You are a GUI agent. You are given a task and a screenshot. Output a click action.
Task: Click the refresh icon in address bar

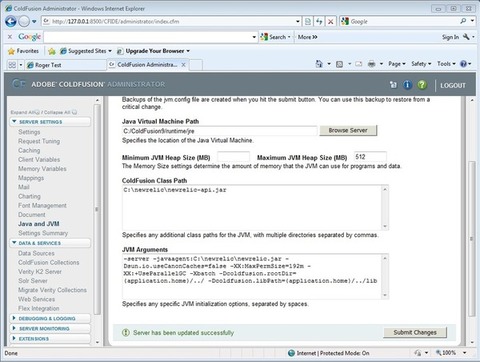319,22
